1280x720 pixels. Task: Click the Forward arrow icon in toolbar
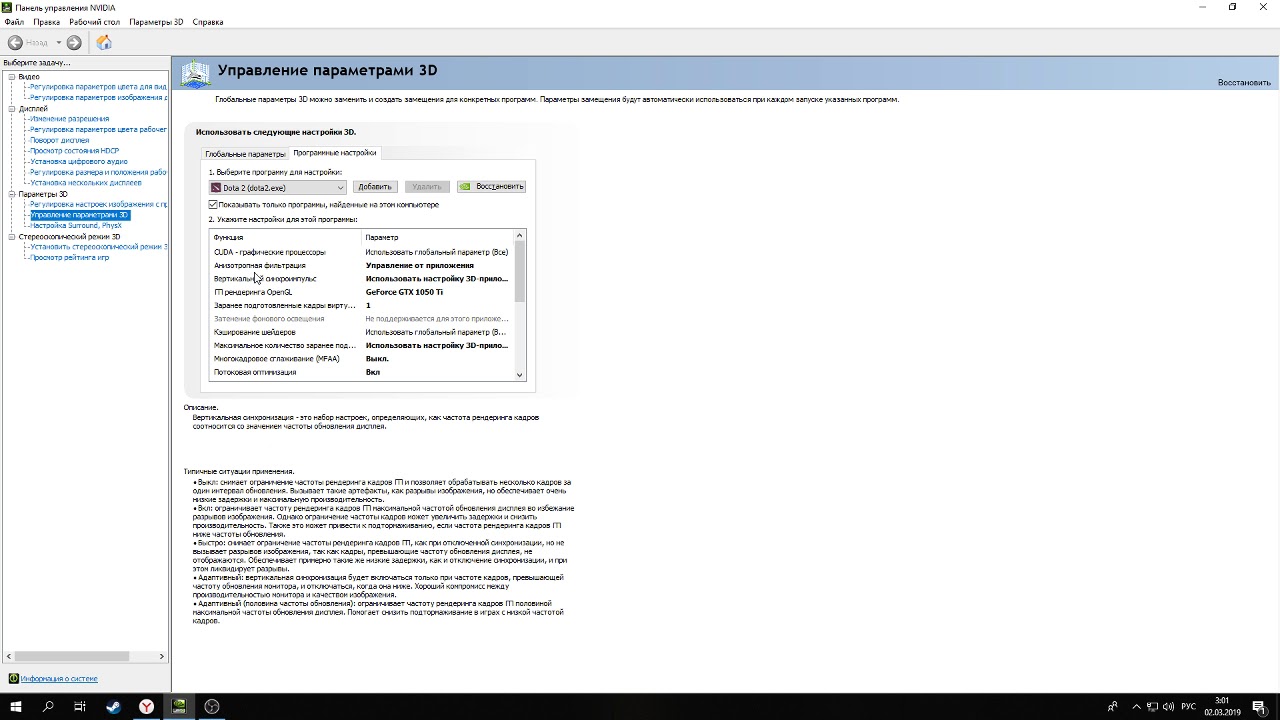pos(74,42)
